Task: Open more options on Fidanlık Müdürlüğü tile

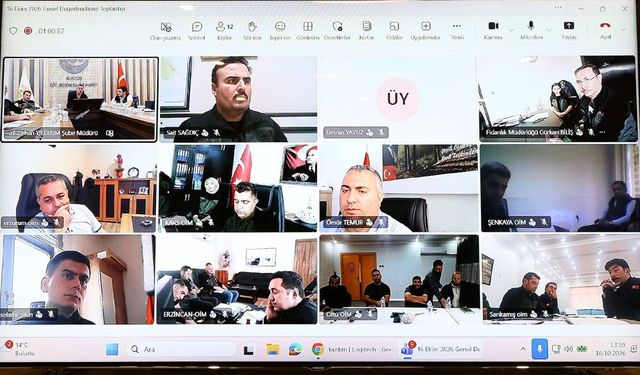Action: 602,132
